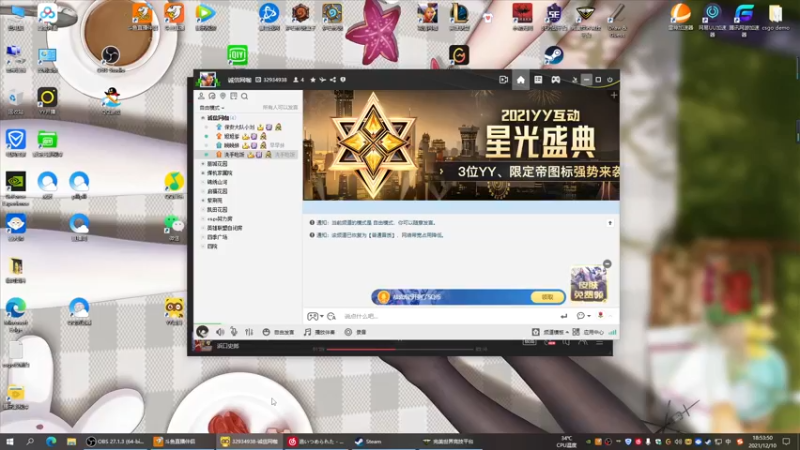
Task: Open the video camera icon in YY header
Action: (503, 80)
